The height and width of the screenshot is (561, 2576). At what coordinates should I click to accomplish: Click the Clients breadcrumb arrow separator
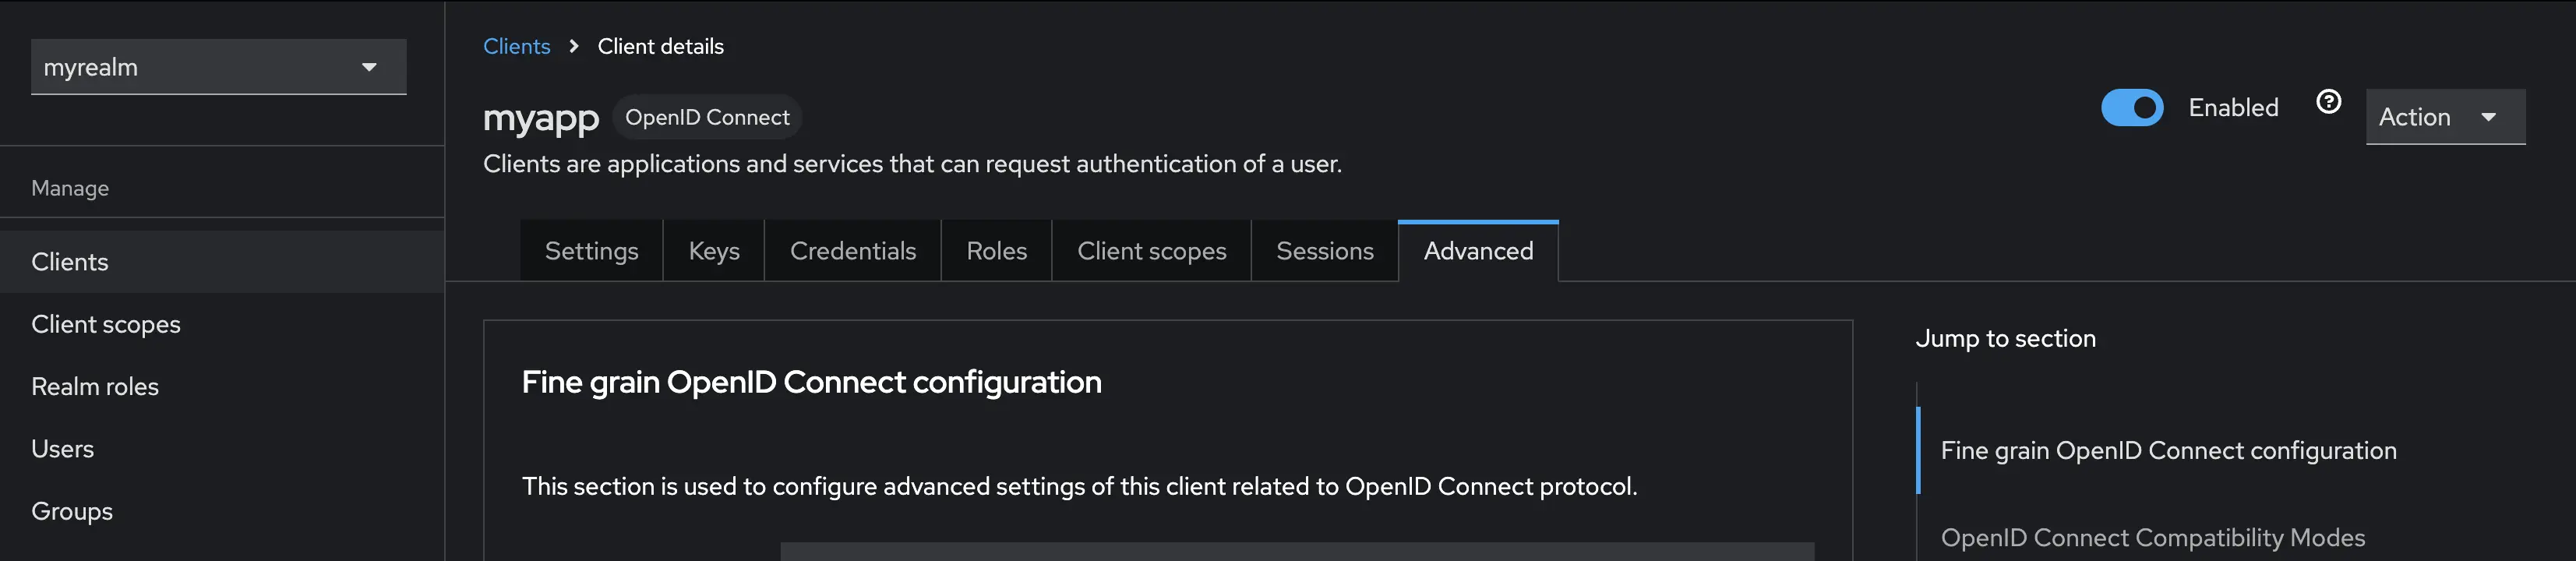tap(573, 46)
